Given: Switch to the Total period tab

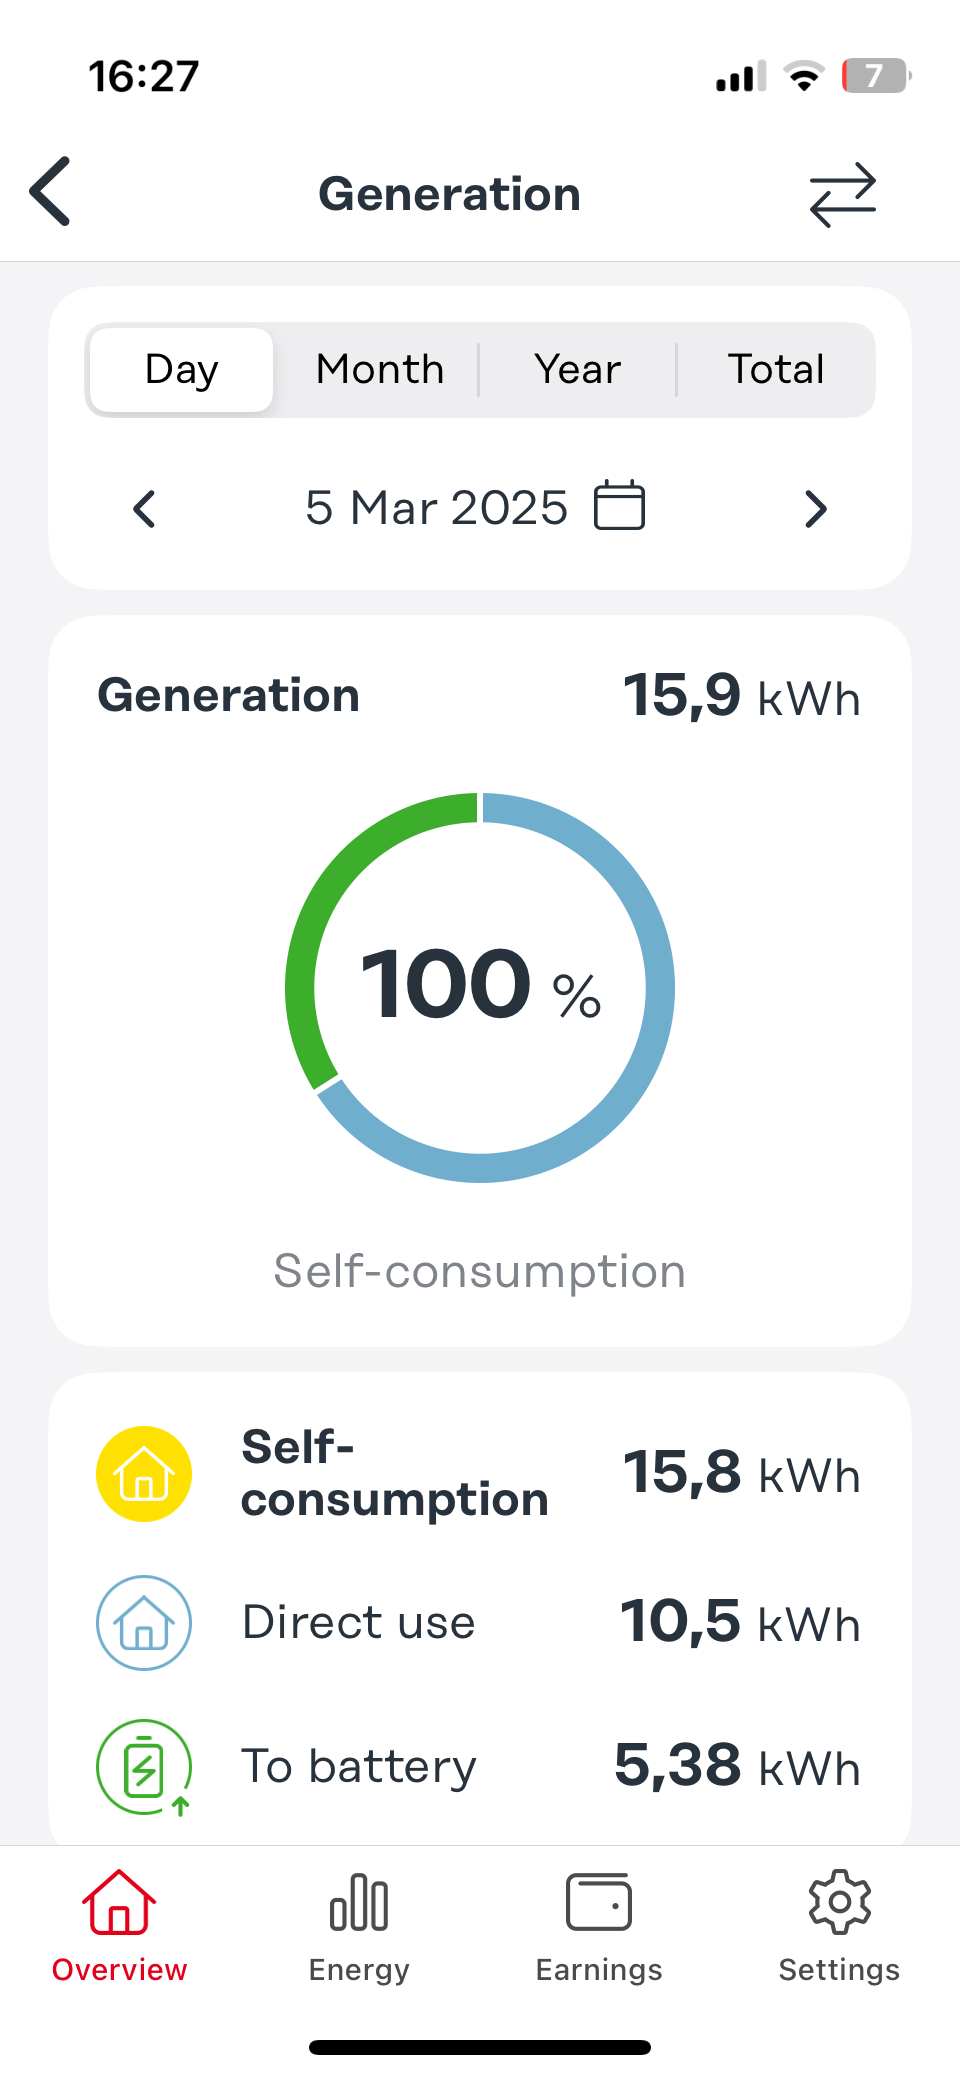Looking at the screenshot, I should [776, 370].
